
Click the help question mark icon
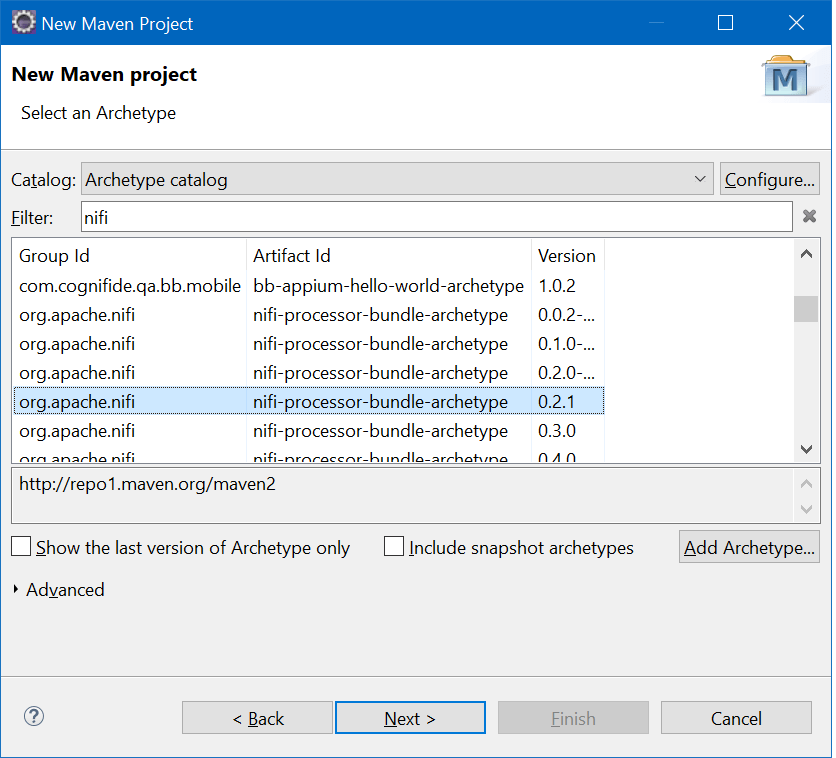(34, 717)
